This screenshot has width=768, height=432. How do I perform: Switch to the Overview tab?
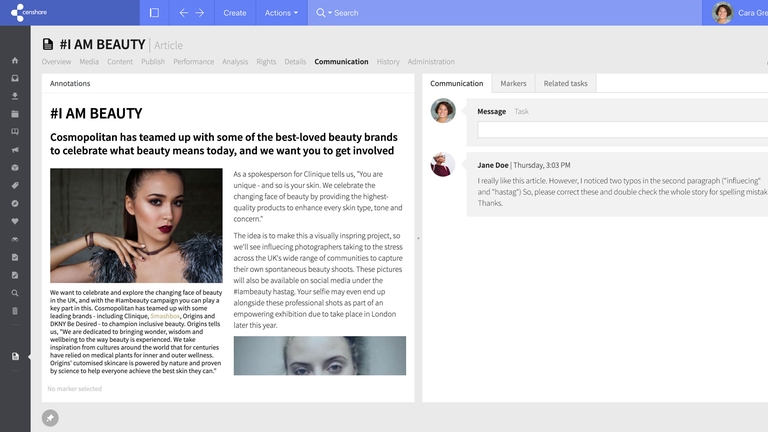[56, 62]
